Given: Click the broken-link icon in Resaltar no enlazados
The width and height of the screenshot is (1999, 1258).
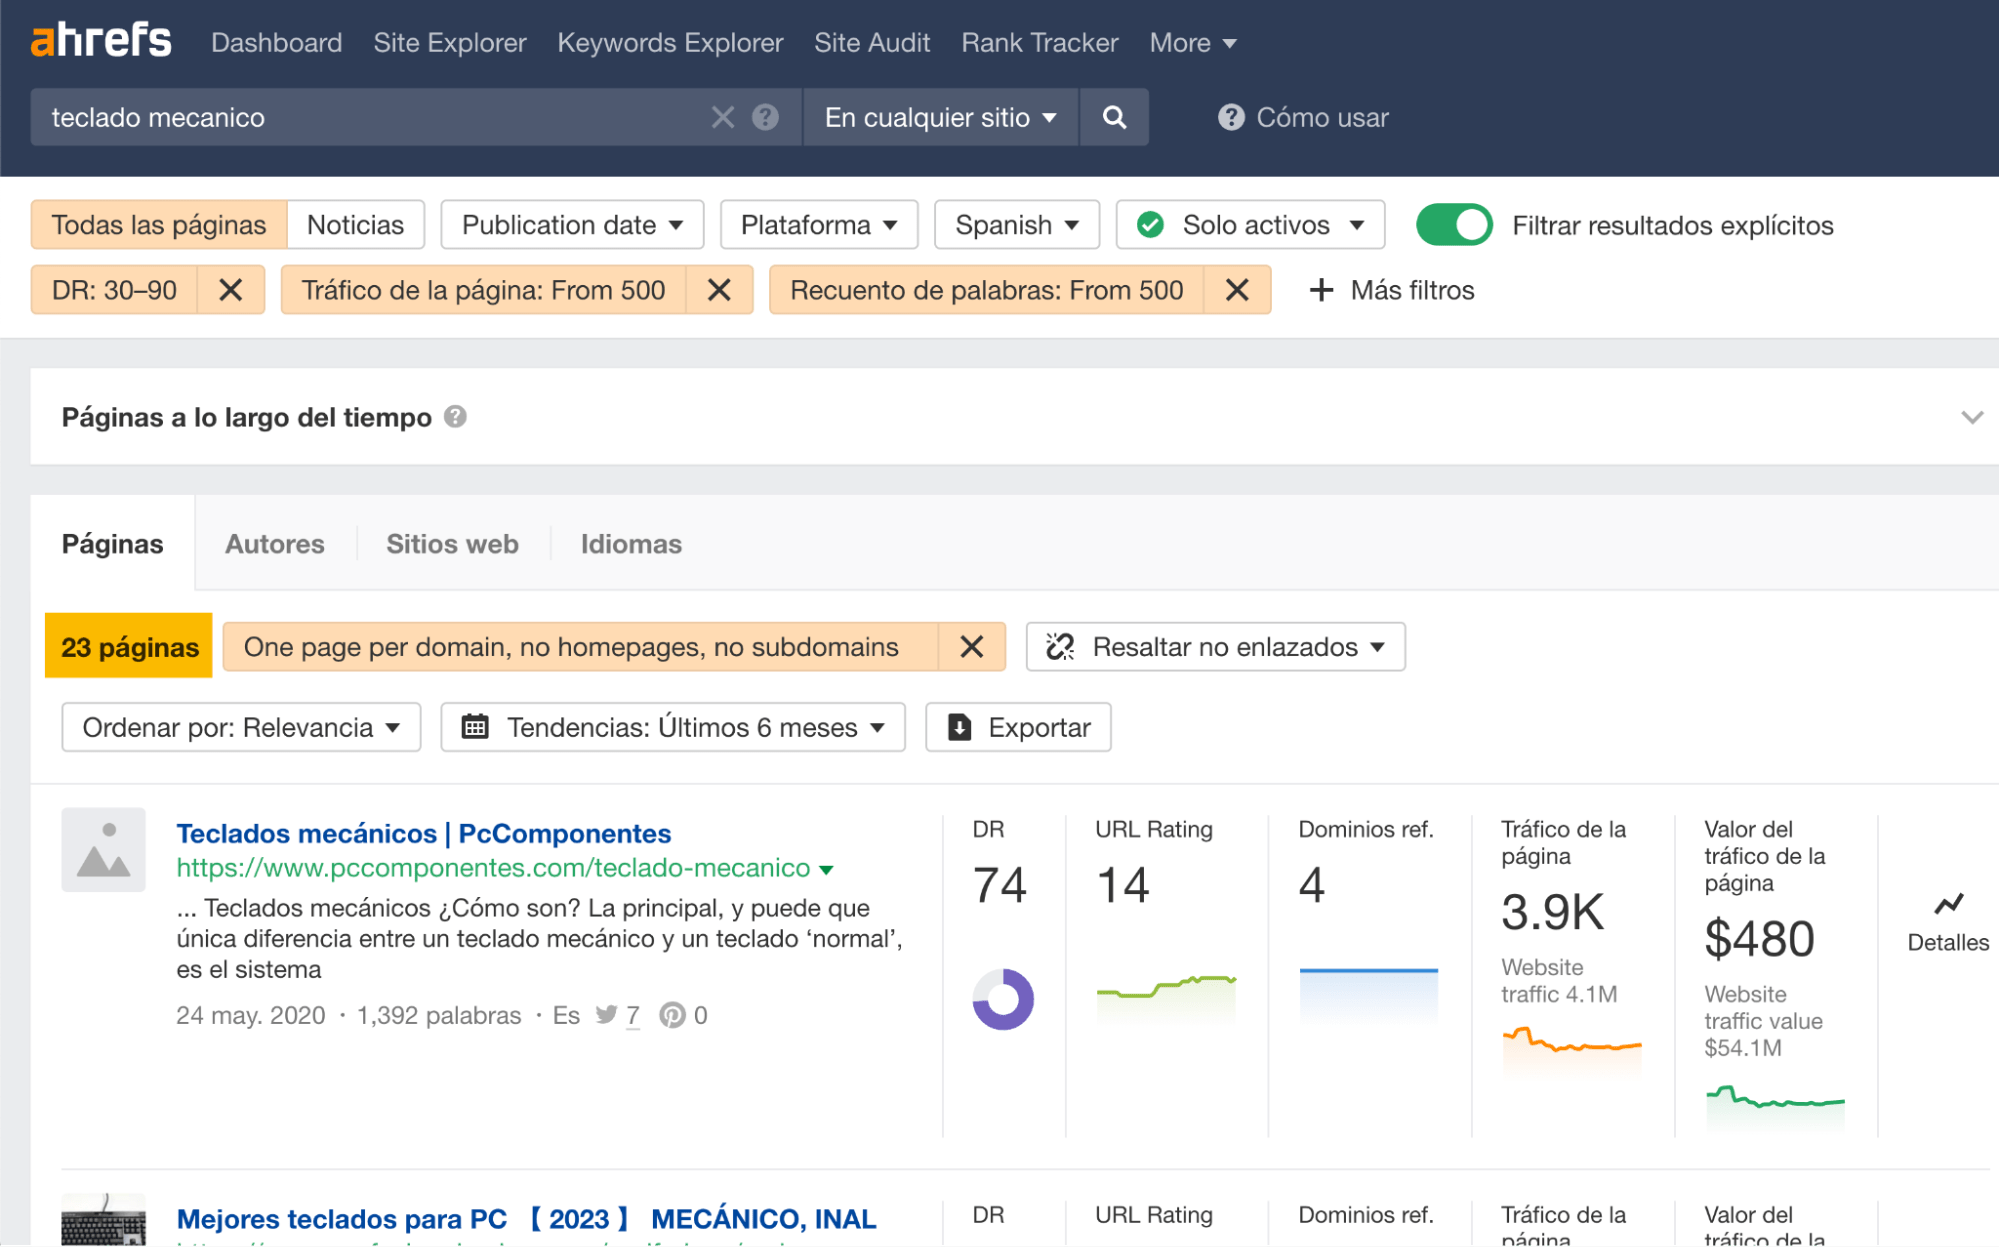Looking at the screenshot, I should (1059, 646).
